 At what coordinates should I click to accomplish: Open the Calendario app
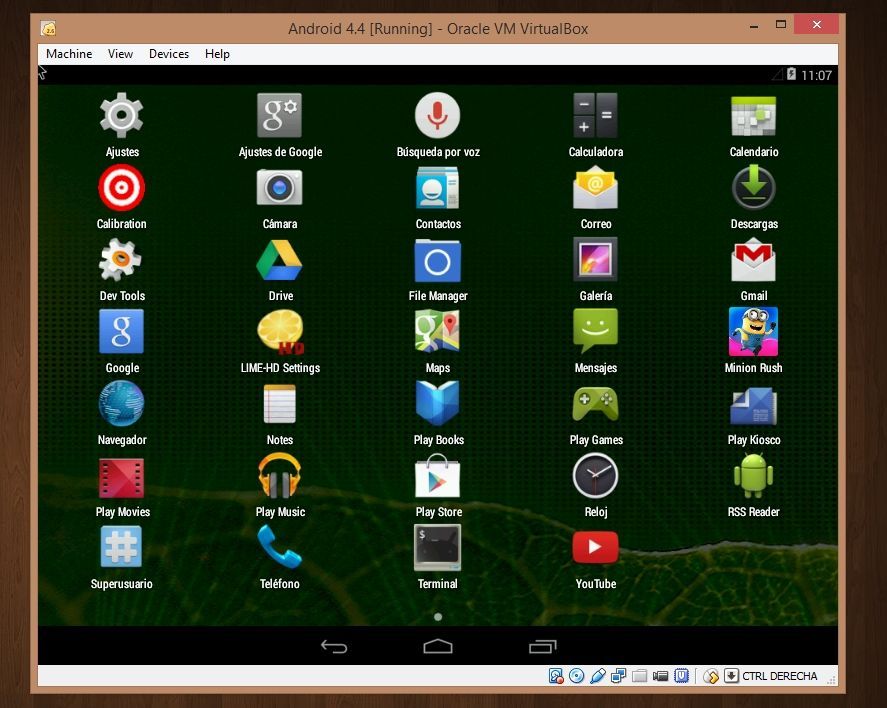coord(753,116)
